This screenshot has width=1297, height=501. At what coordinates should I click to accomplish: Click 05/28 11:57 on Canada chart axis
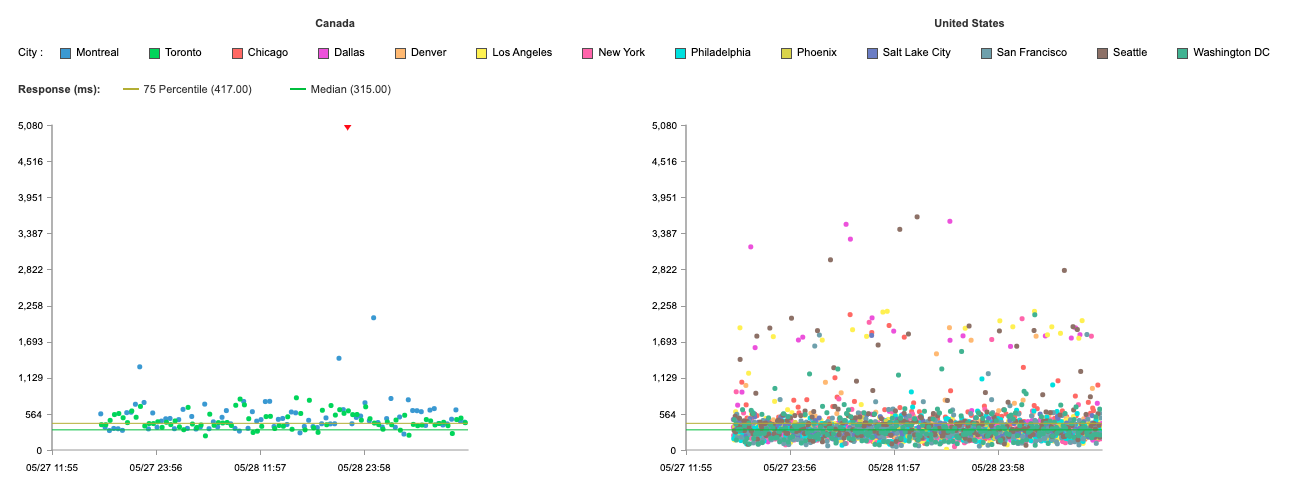point(261,467)
